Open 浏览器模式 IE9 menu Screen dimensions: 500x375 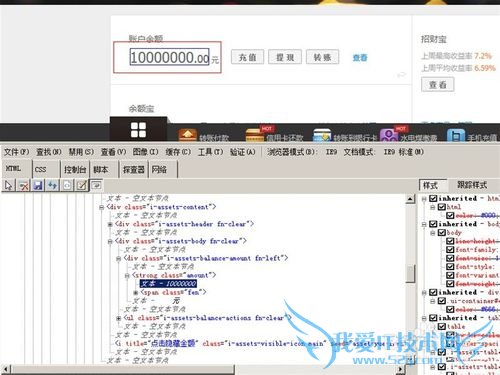tap(302, 152)
